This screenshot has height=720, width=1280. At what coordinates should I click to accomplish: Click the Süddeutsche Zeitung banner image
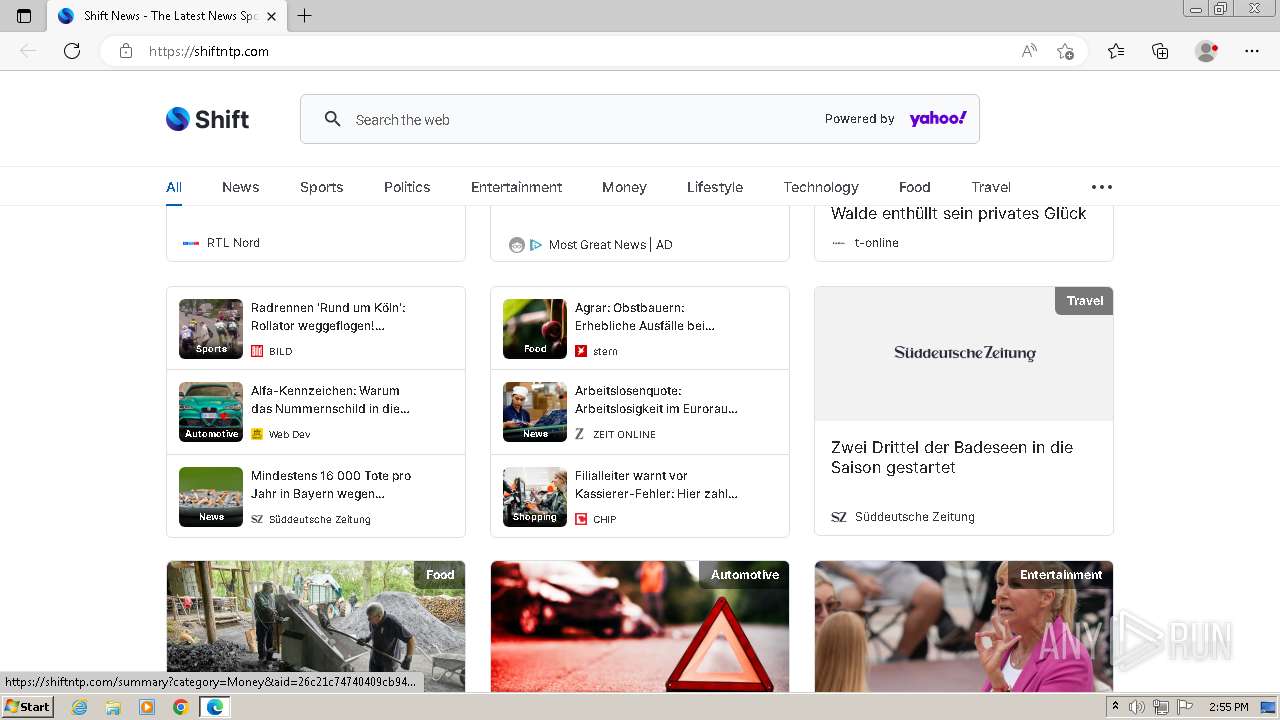coord(964,353)
